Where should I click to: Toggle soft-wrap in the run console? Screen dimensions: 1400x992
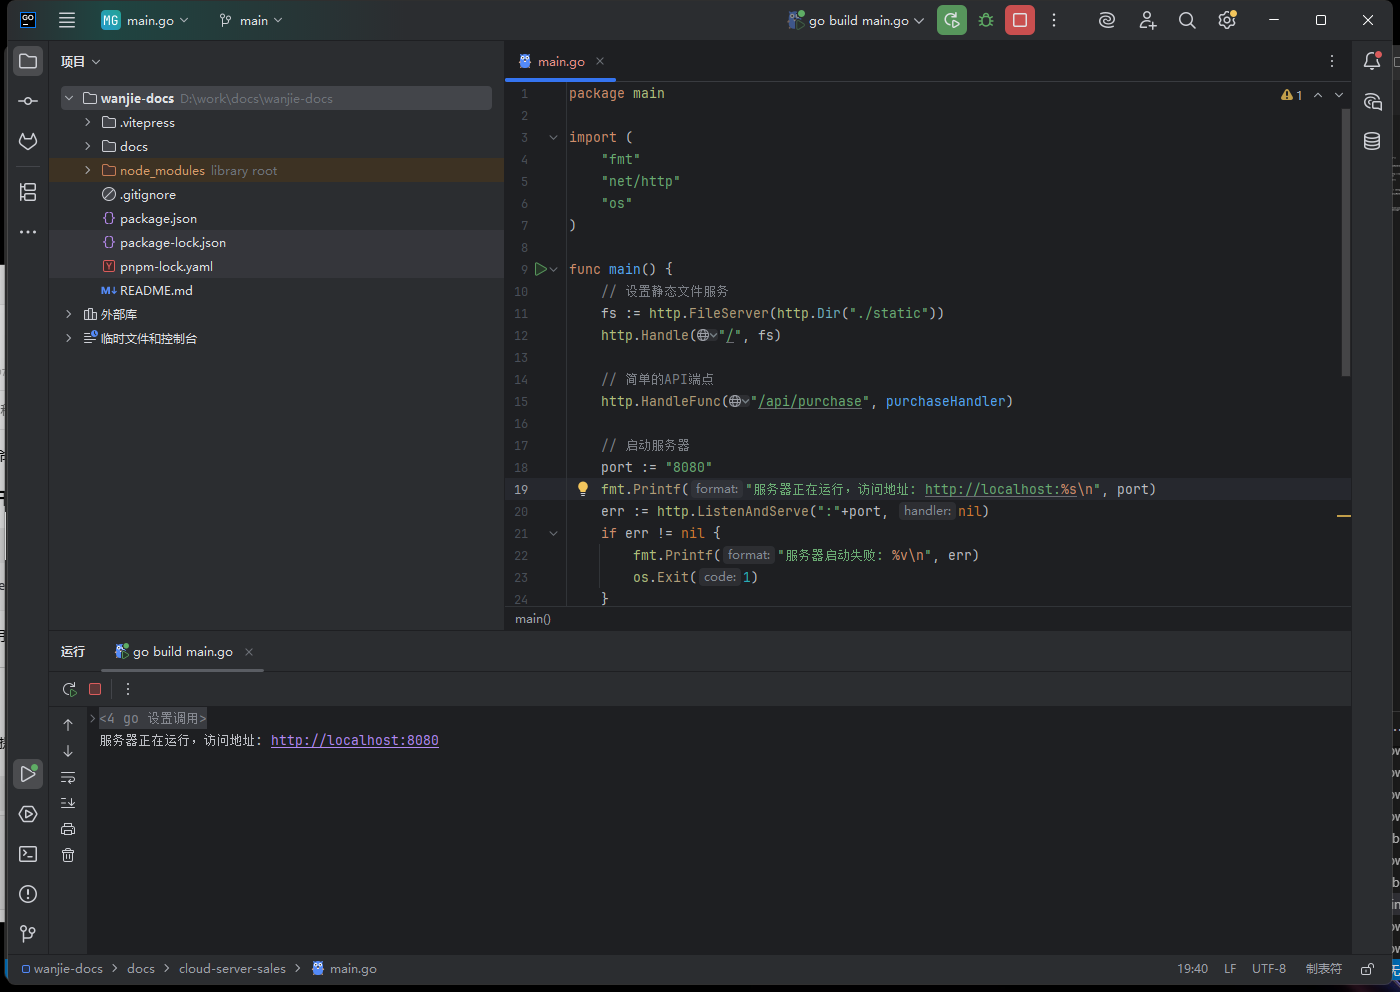click(x=68, y=777)
